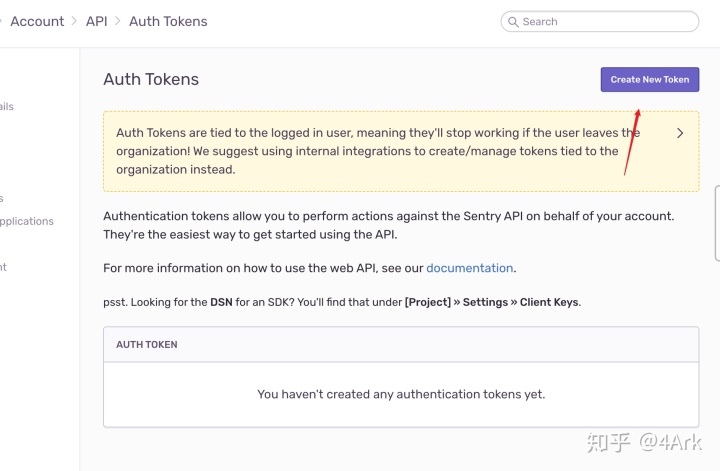This screenshot has width=720, height=471.
Task: Click the AUTH TOKEN table header
Action: click(146, 344)
